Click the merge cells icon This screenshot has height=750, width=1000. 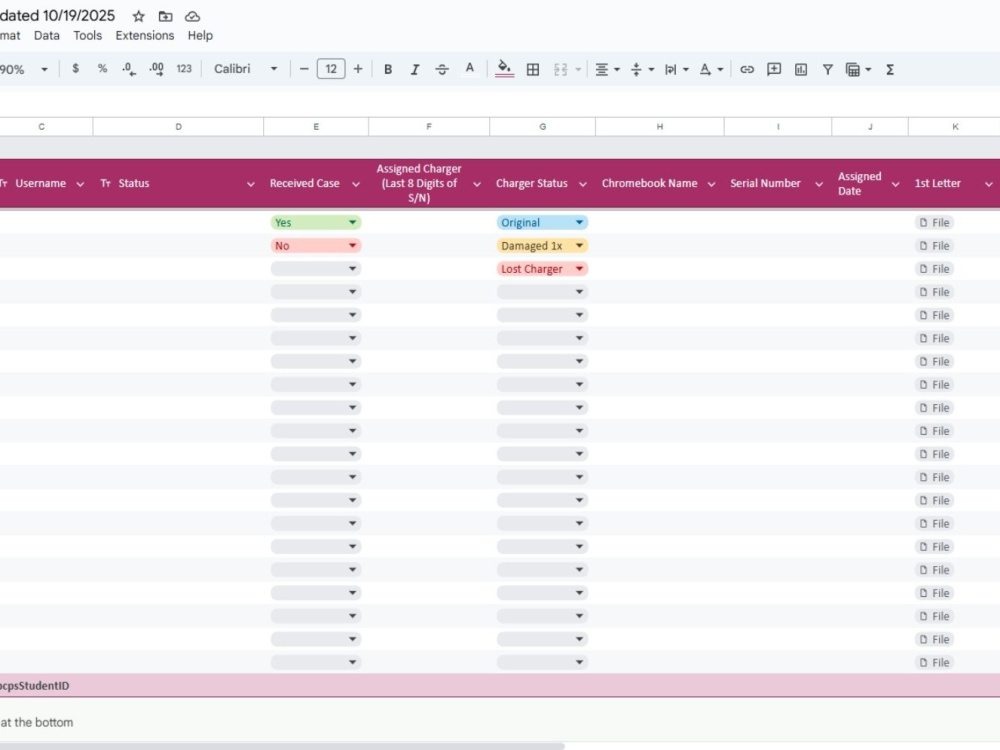(x=561, y=70)
